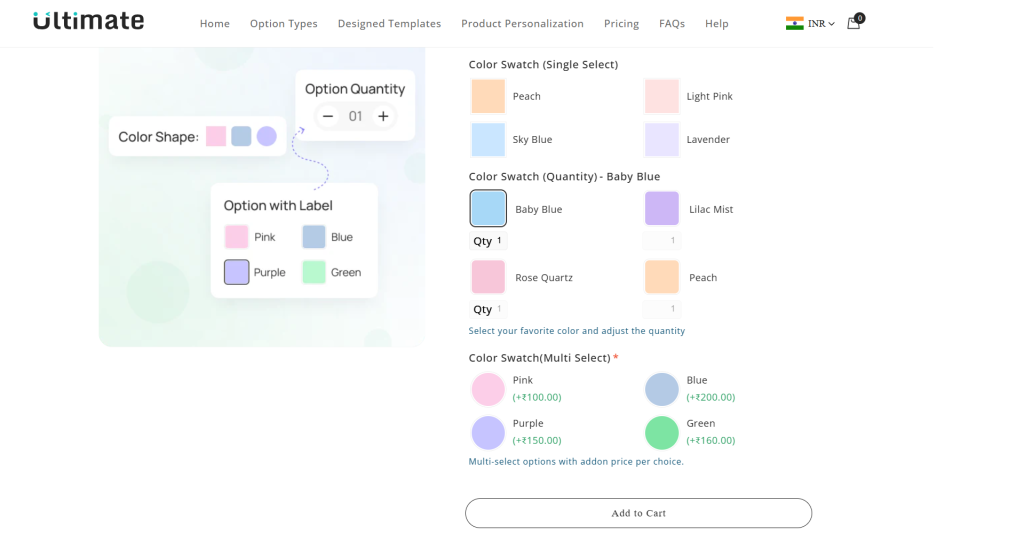Click the Rose Quartz Qty input field
1024x542 pixels.
488,309
